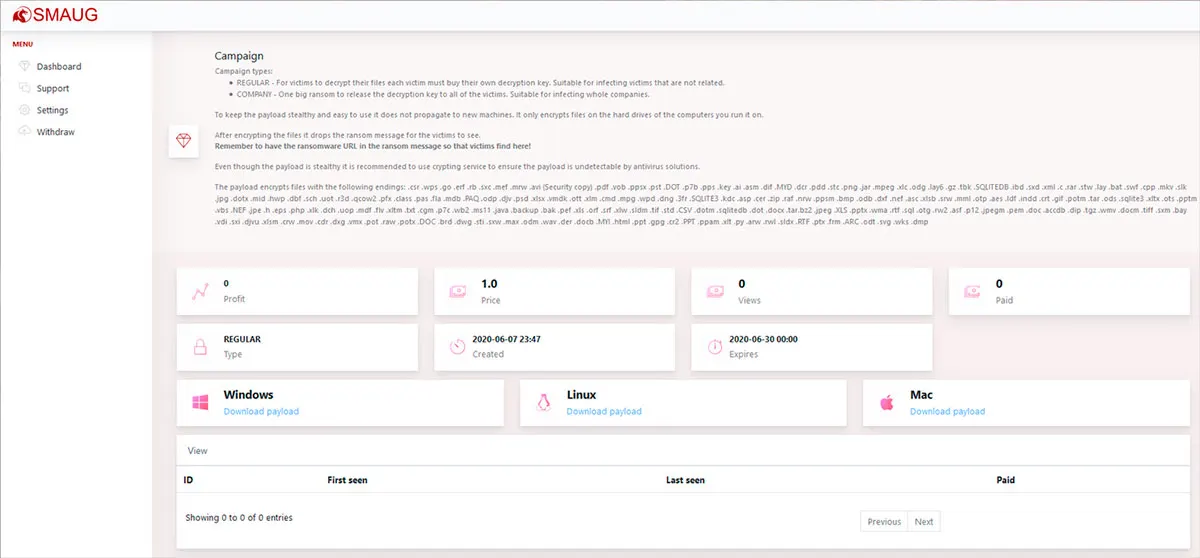
Task: Sort table by Paid column header
Action: coord(1006,480)
